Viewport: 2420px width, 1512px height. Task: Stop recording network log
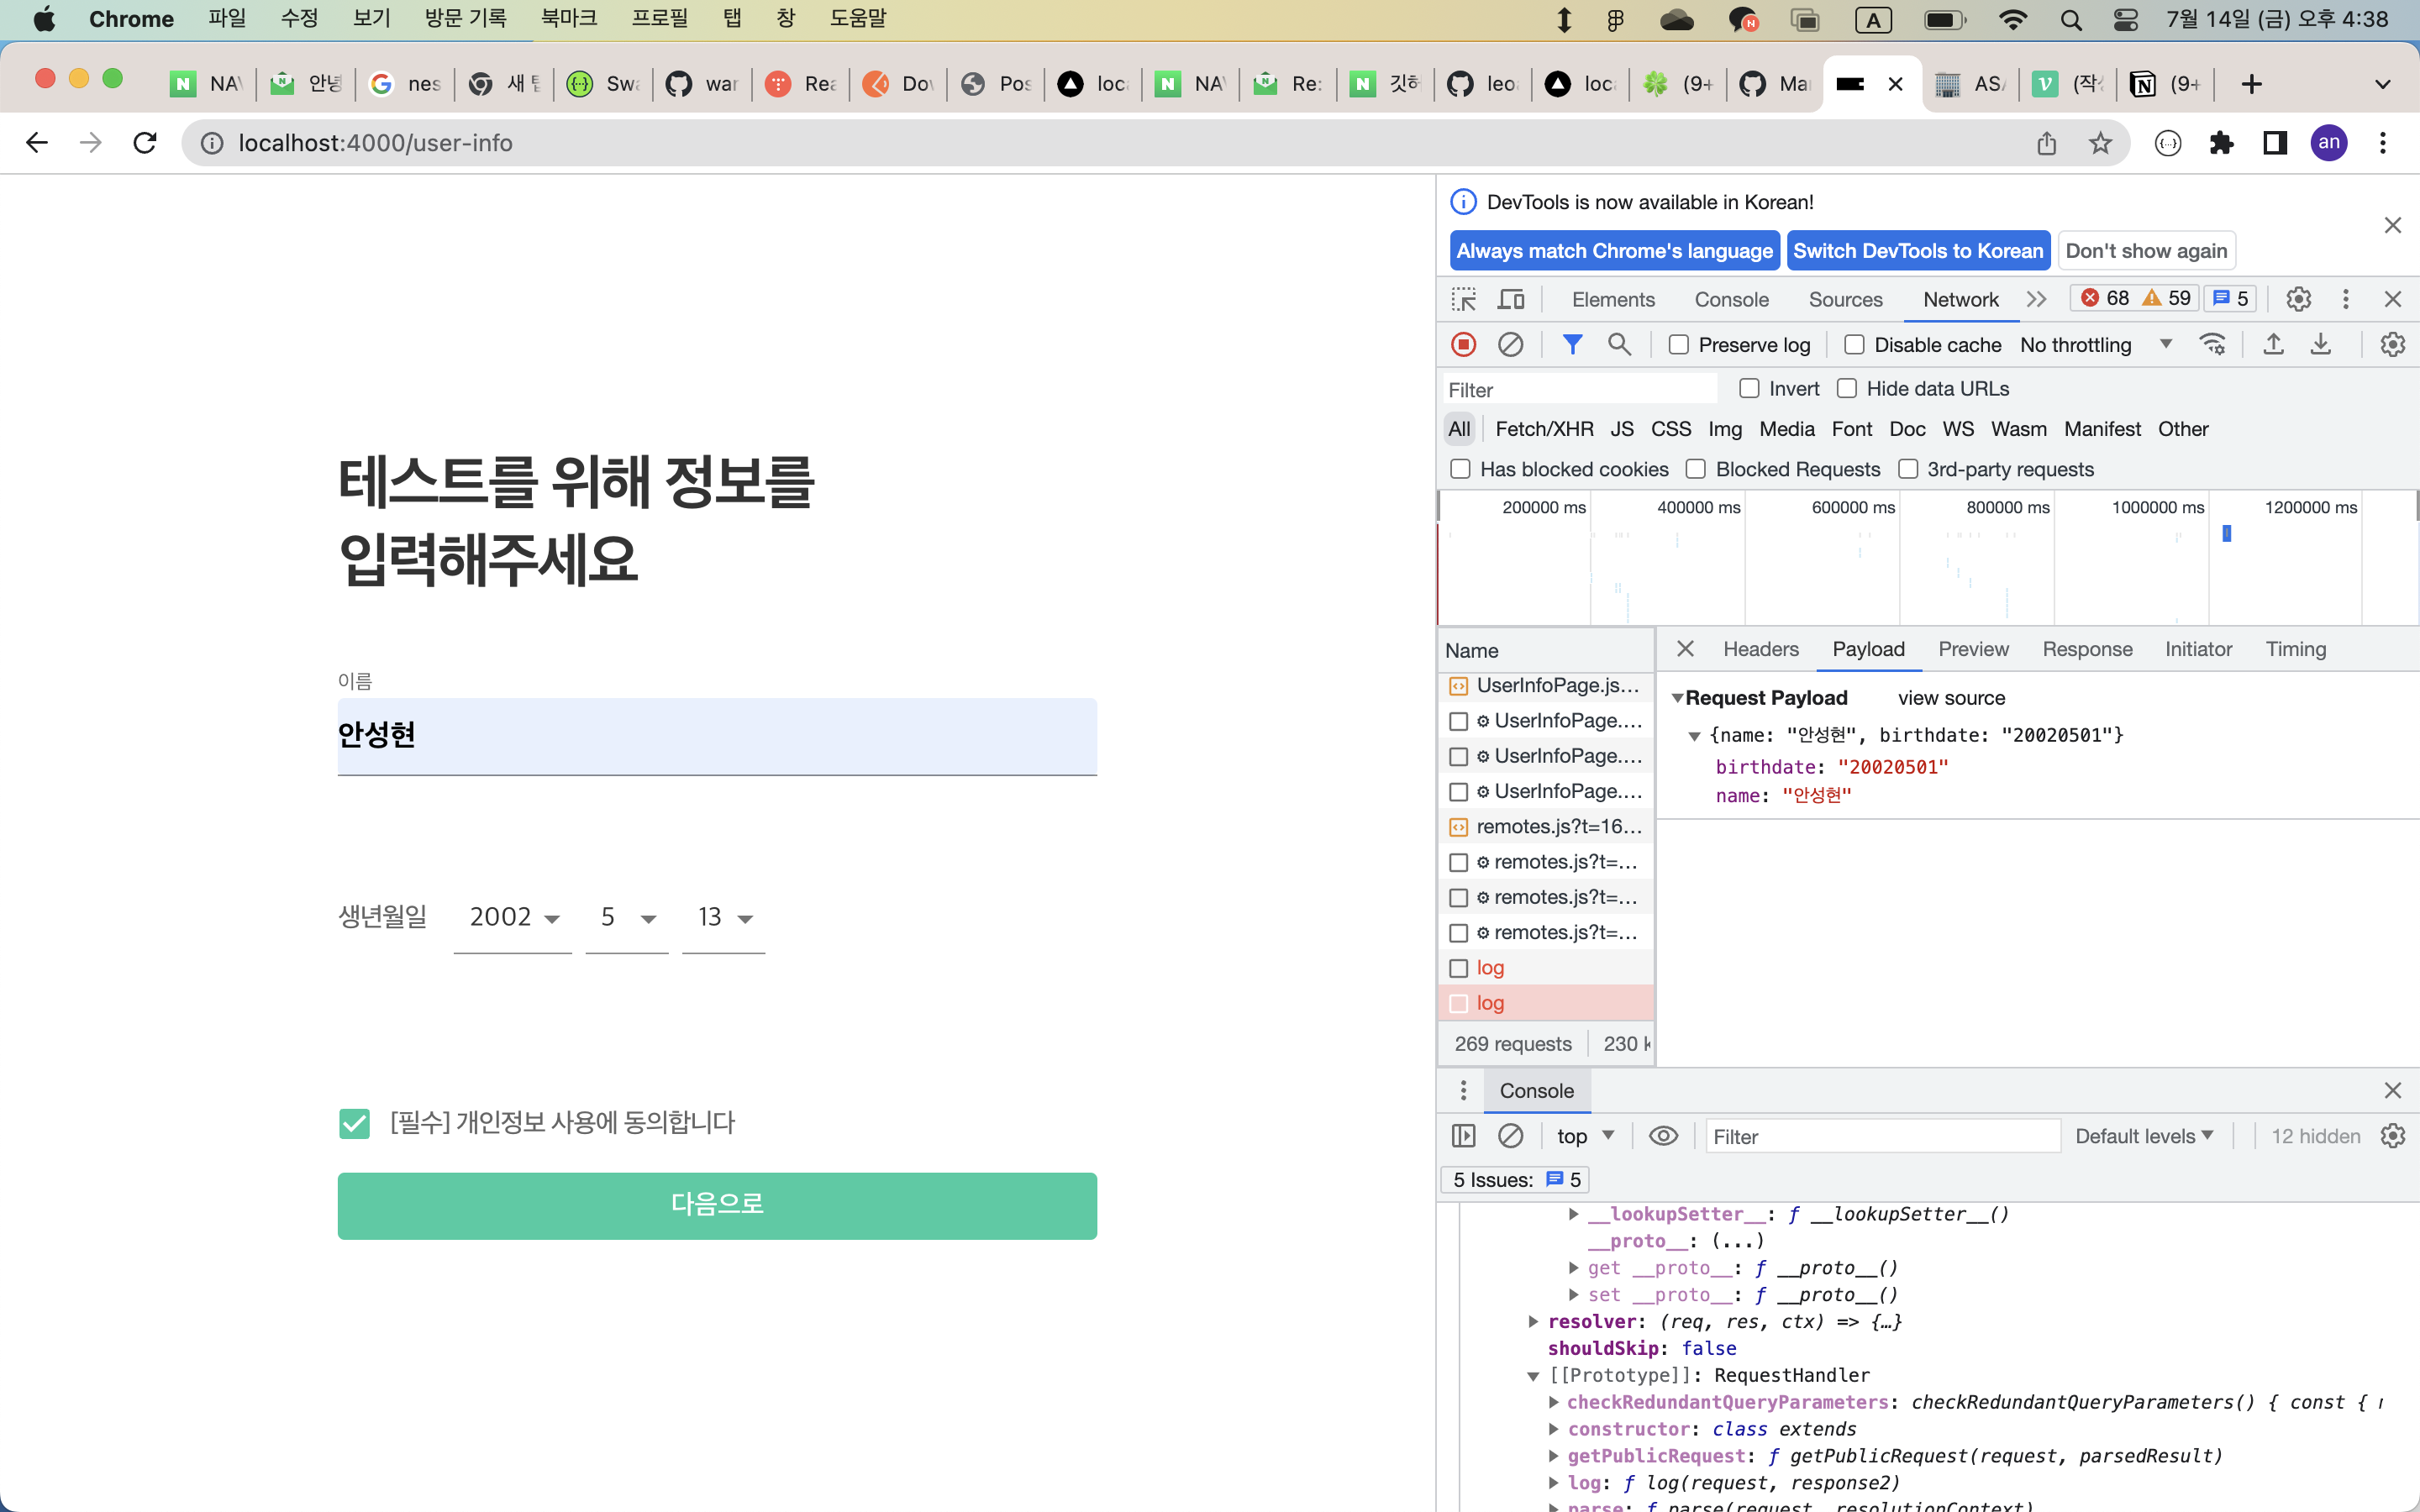point(1463,345)
